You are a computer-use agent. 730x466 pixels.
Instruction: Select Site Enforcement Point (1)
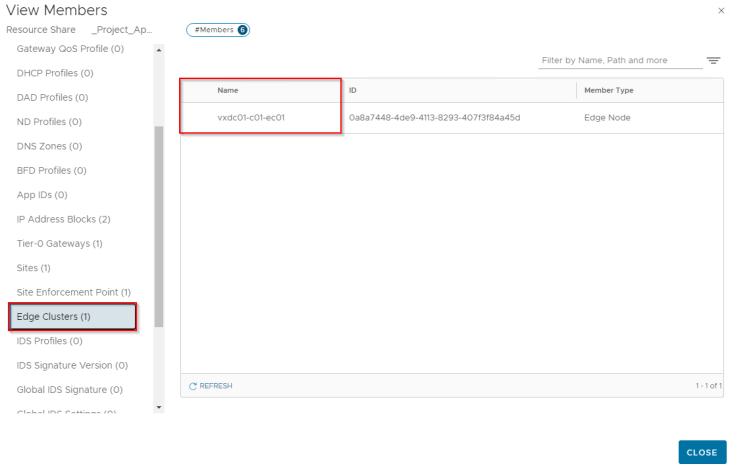[74, 292]
